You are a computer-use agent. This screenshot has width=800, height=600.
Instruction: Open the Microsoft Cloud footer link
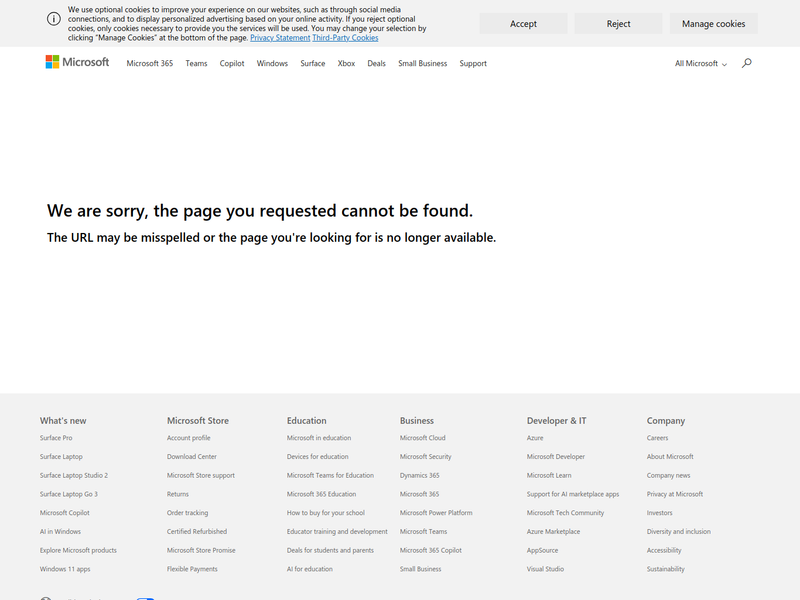(x=422, y=438)
